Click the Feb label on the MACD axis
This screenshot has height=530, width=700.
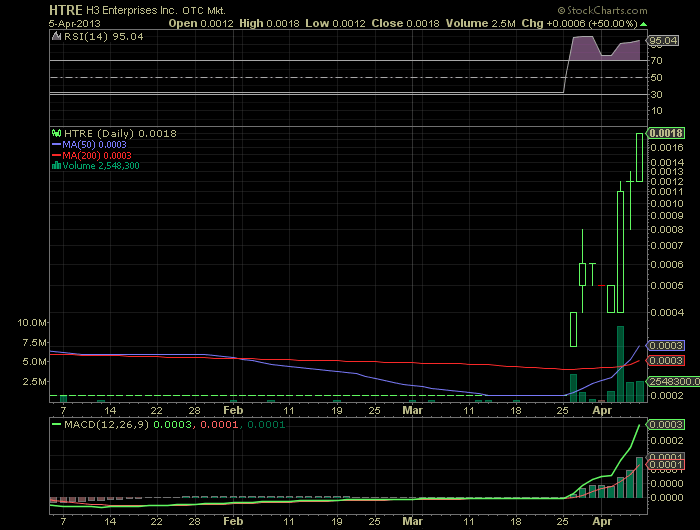click(x=233, y=521)
